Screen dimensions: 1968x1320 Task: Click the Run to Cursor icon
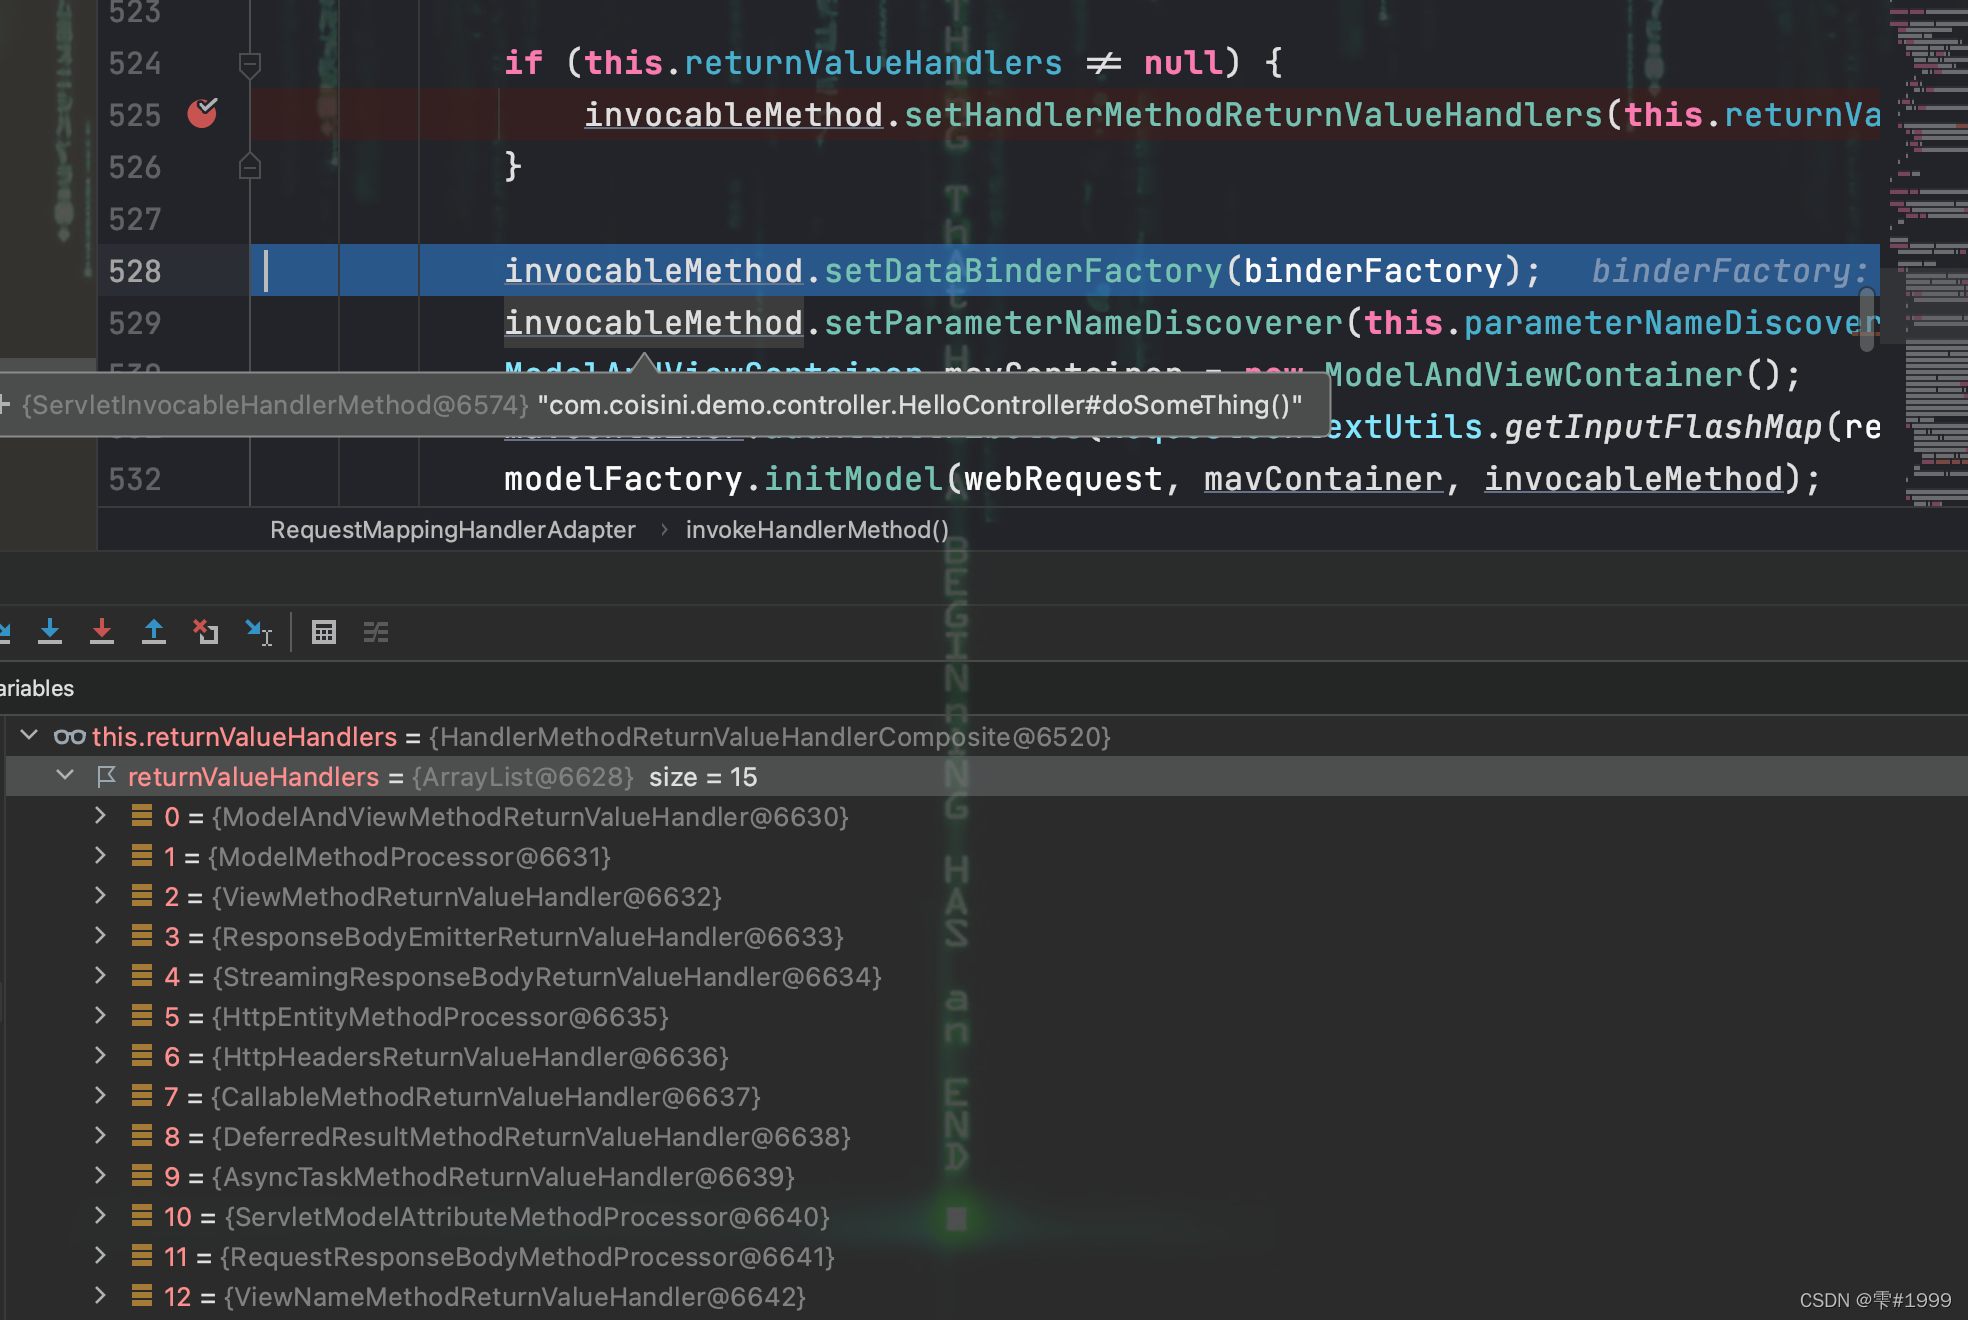(258, 631)
